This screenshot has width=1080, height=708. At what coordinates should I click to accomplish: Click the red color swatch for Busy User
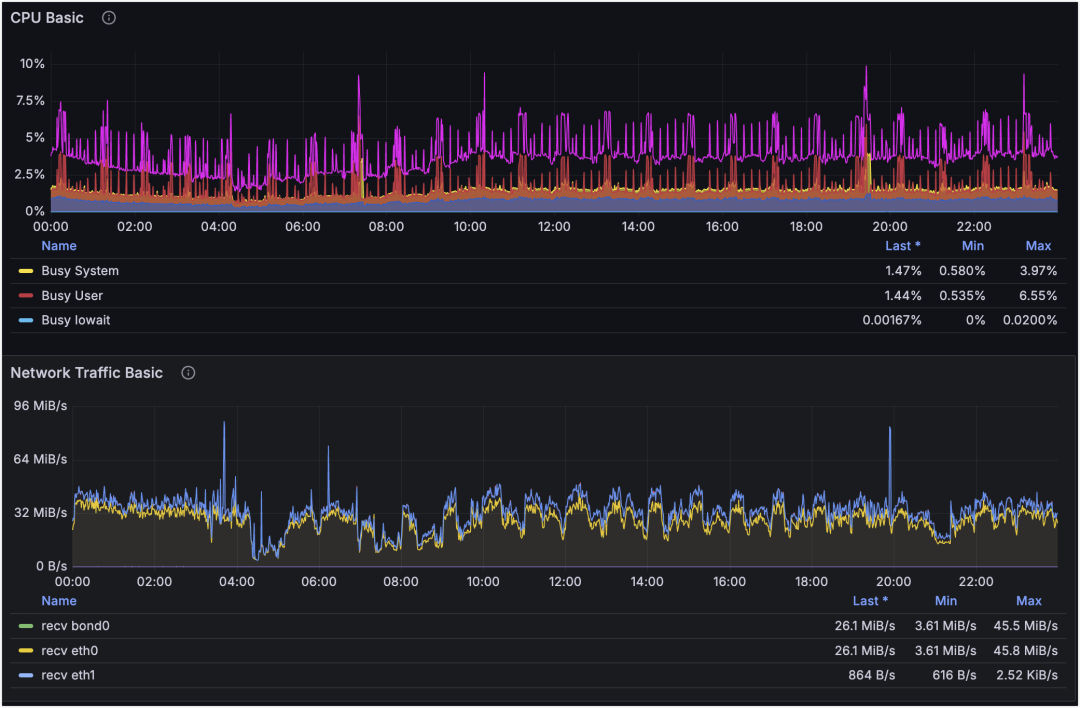pyautogui.click(x=26, y=296)
